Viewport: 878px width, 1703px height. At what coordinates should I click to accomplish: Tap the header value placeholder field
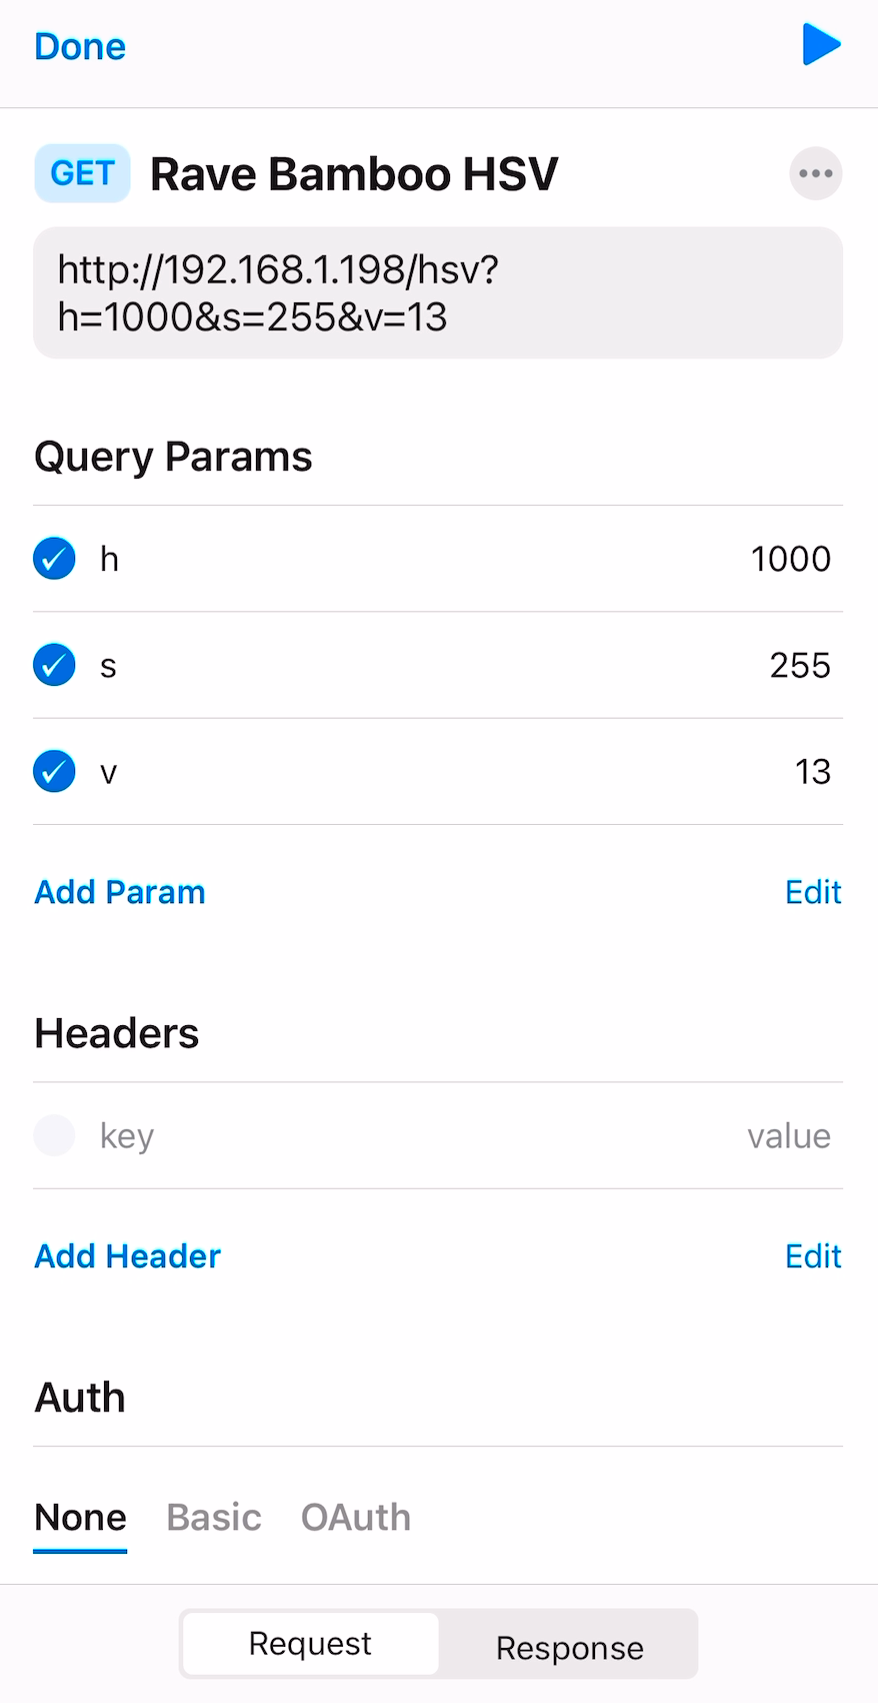[x=788, y=1136]
